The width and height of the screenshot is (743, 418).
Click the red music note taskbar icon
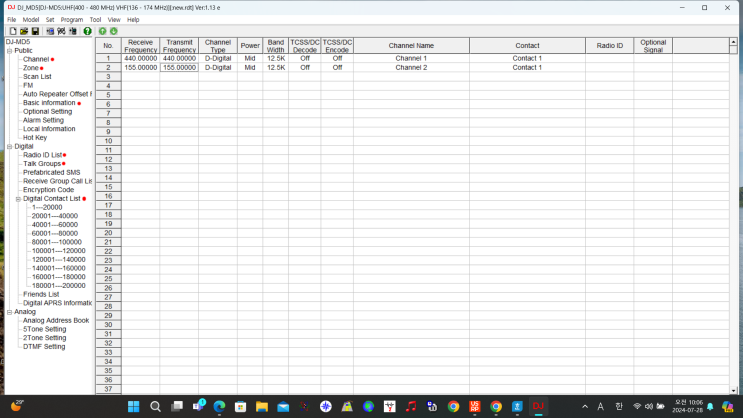(x=411, y=407)
